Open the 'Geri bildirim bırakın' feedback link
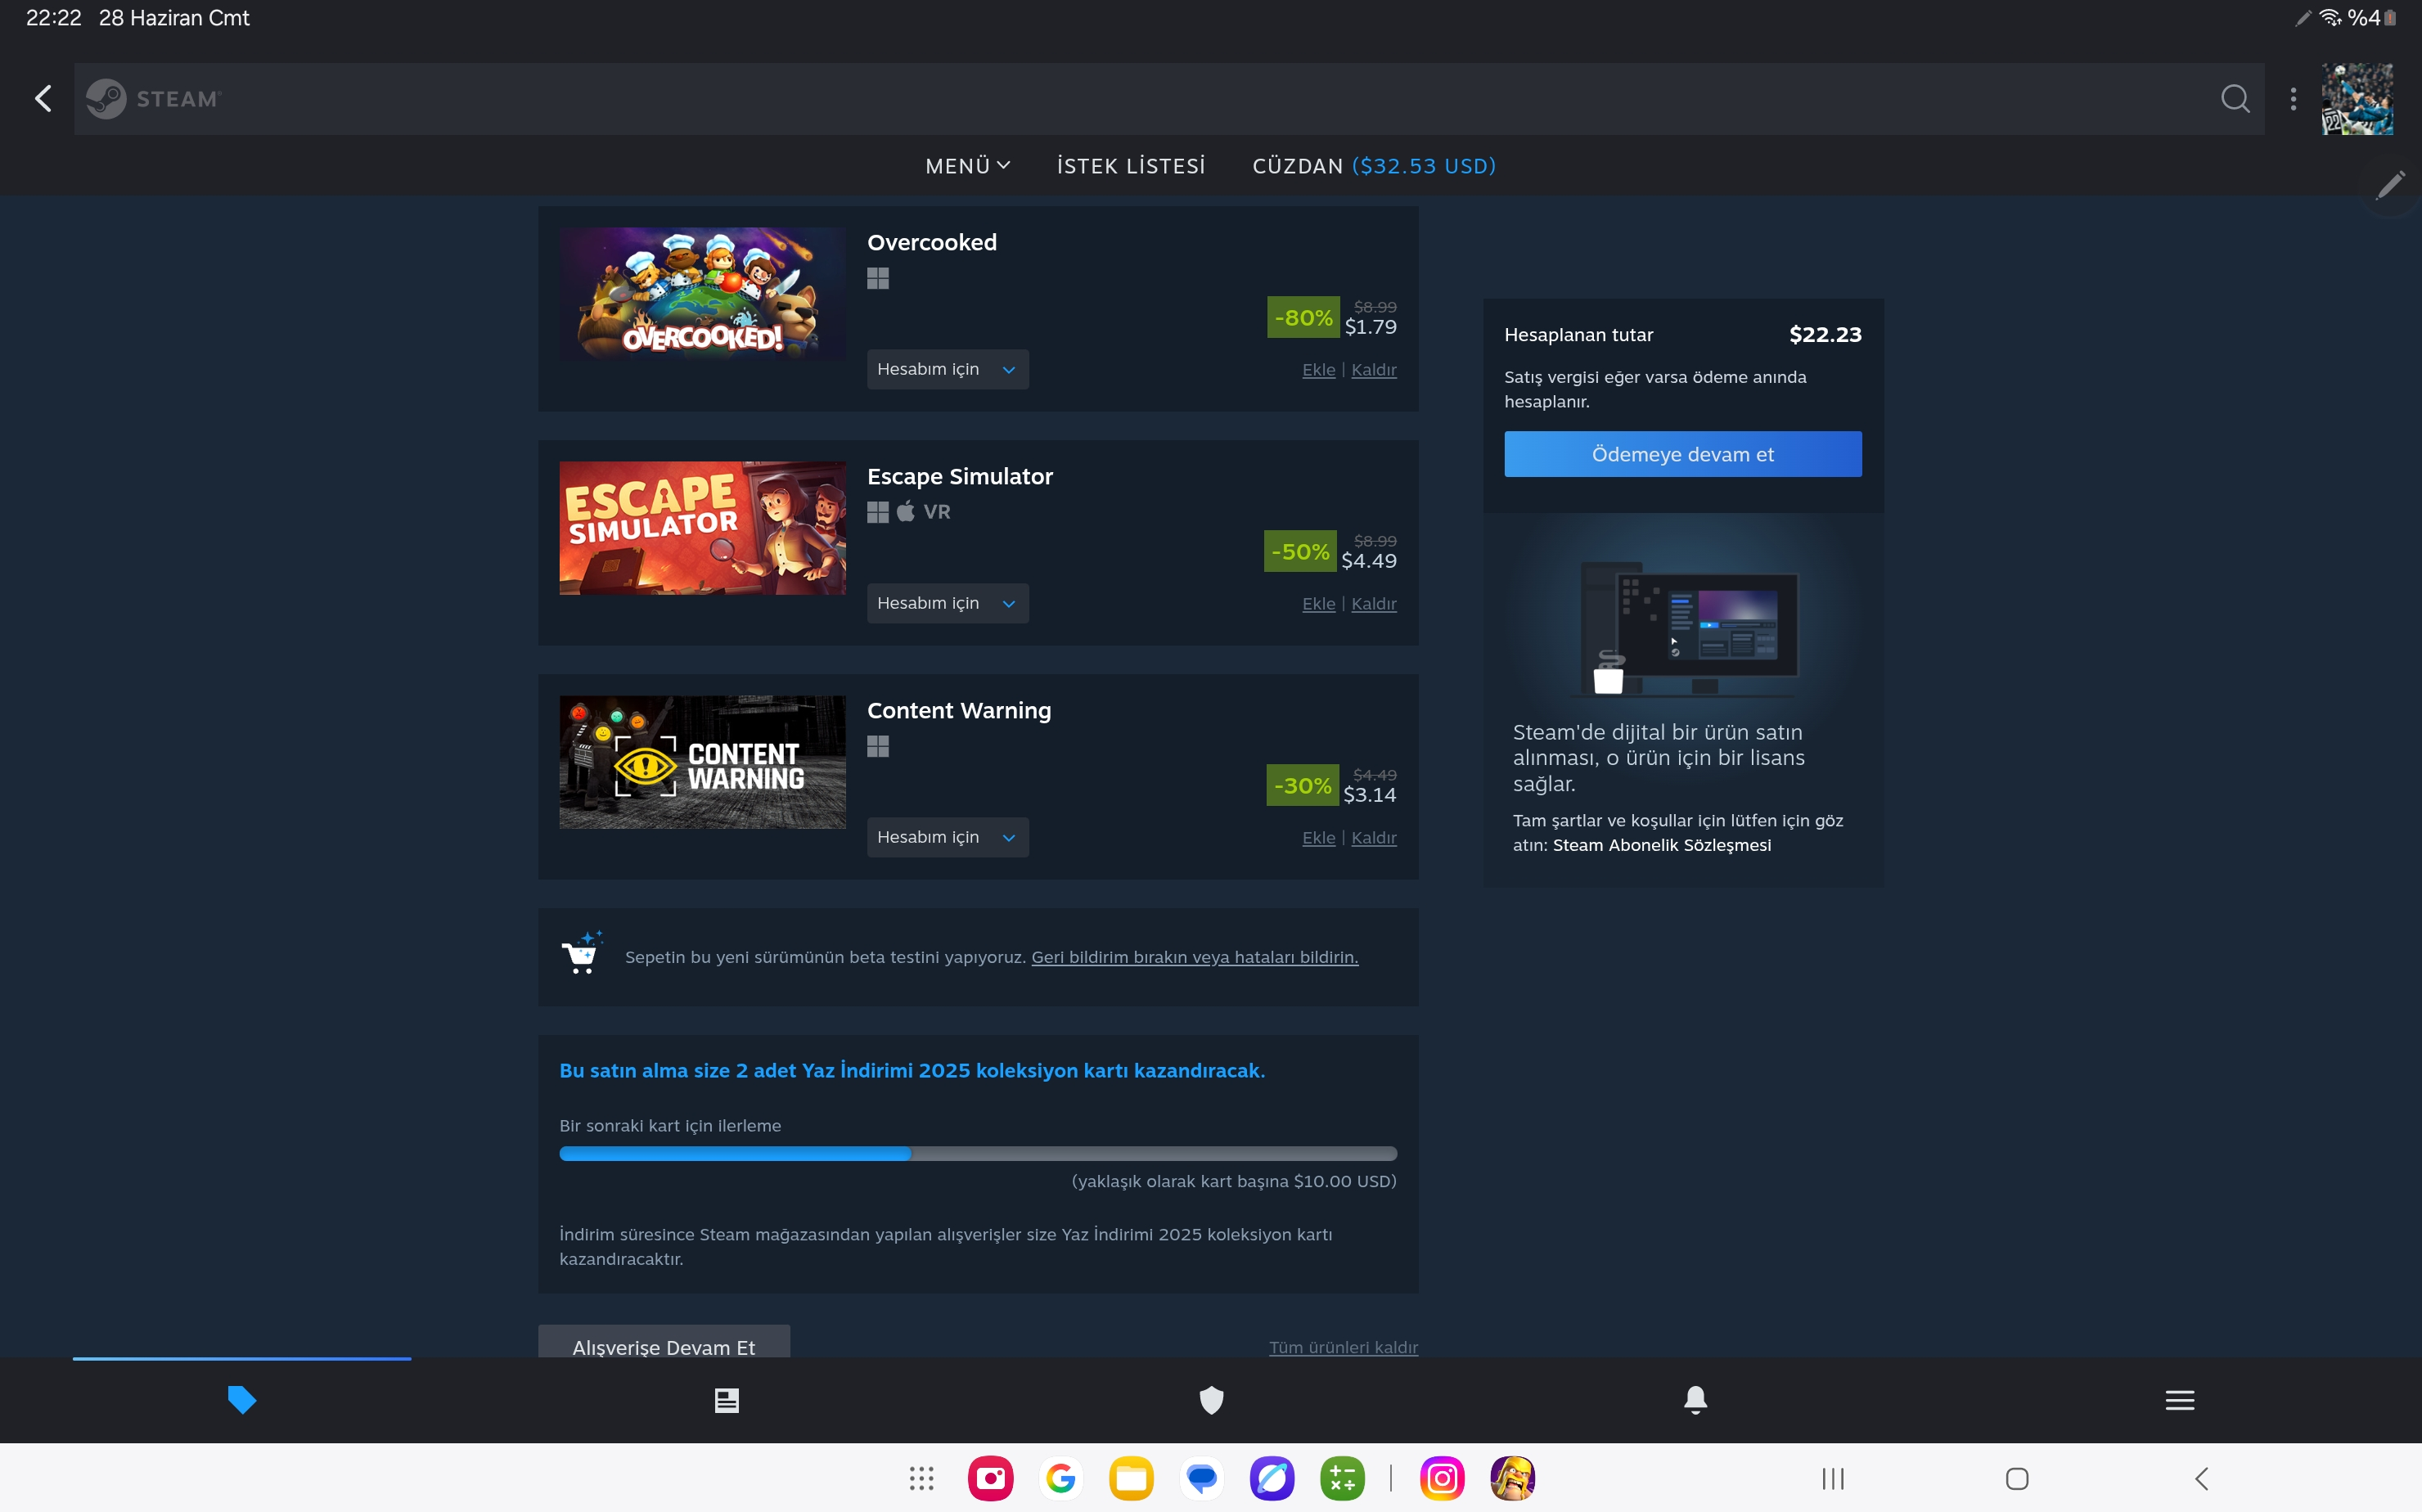 point(1194,957)
